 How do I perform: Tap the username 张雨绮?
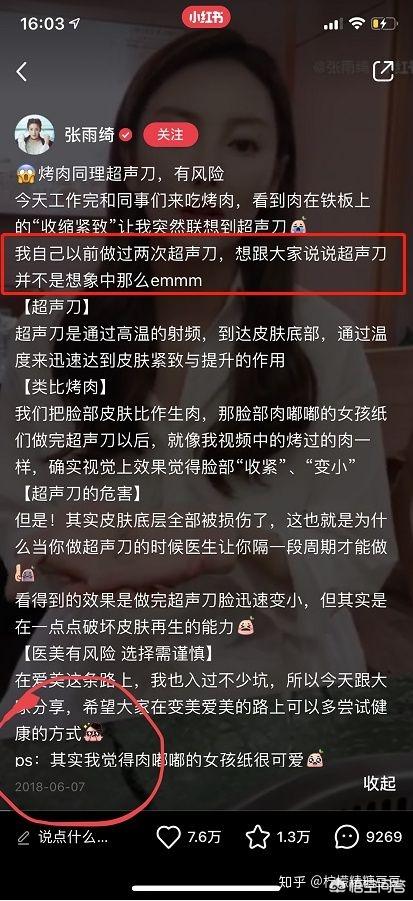coord(90,134)
